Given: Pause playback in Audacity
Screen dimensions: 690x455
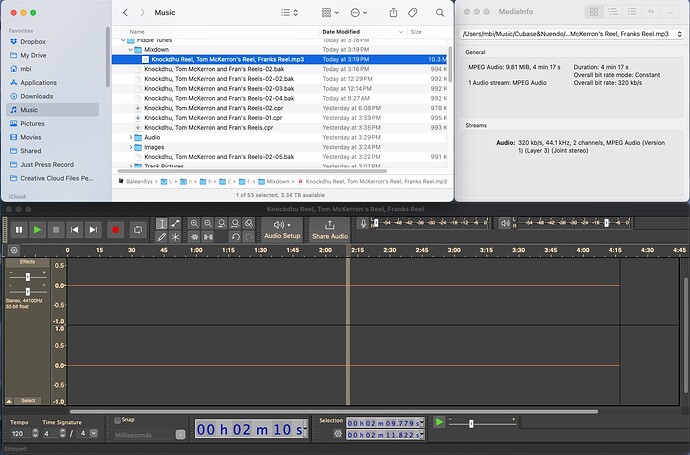Looking at the screenshot, I should click(19, 230).
